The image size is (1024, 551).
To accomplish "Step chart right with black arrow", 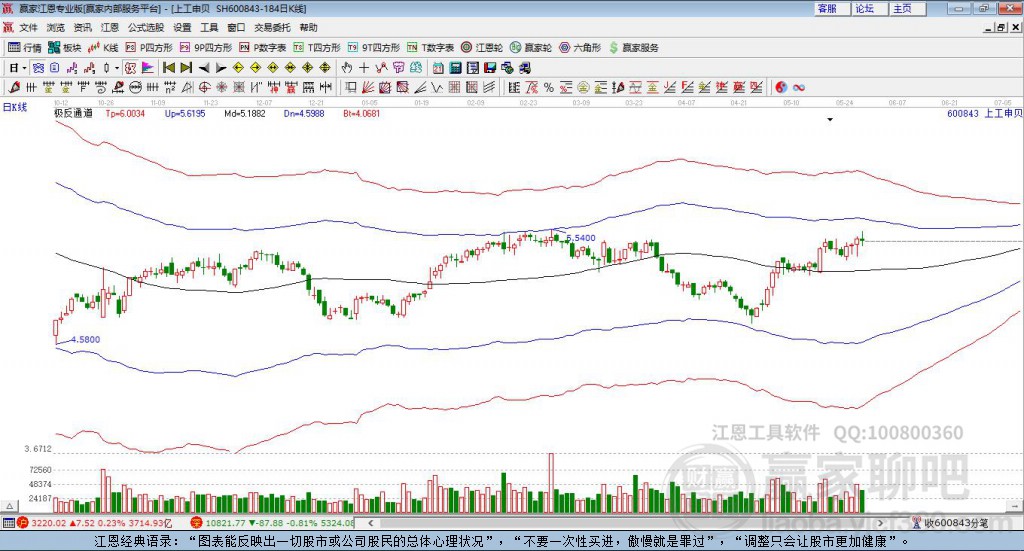I will [x=221, y=68].
